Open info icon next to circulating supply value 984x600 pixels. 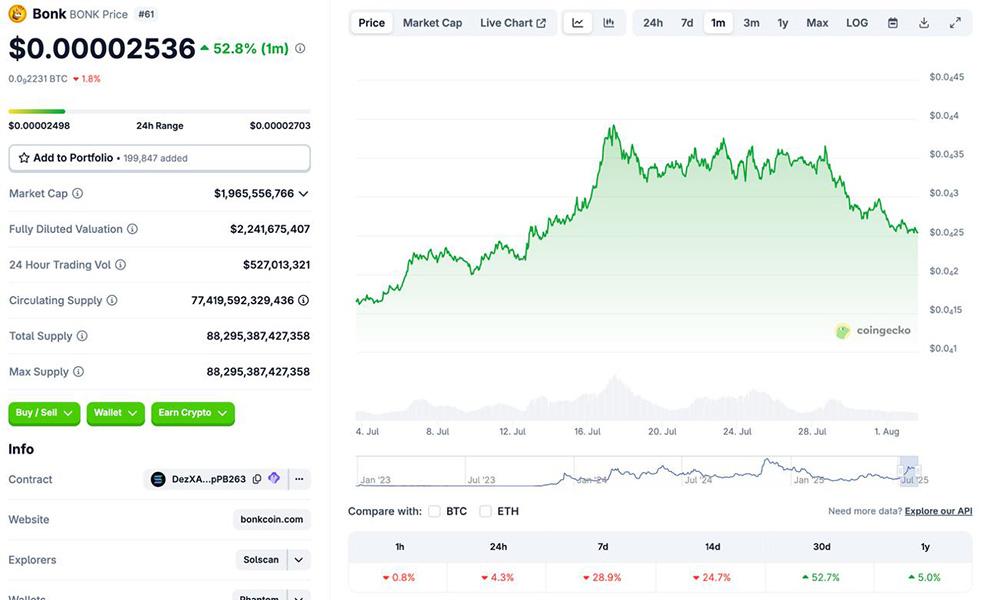(x=304, y=301)
